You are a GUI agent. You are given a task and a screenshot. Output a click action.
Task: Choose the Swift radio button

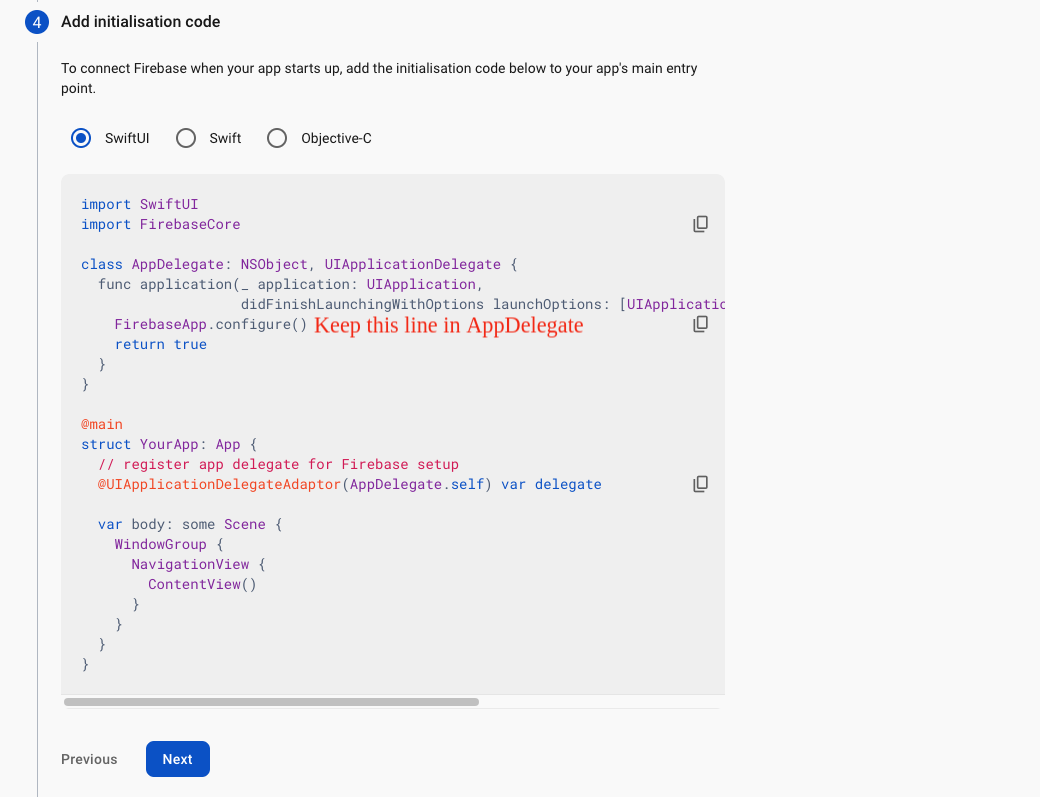[186, 138]
